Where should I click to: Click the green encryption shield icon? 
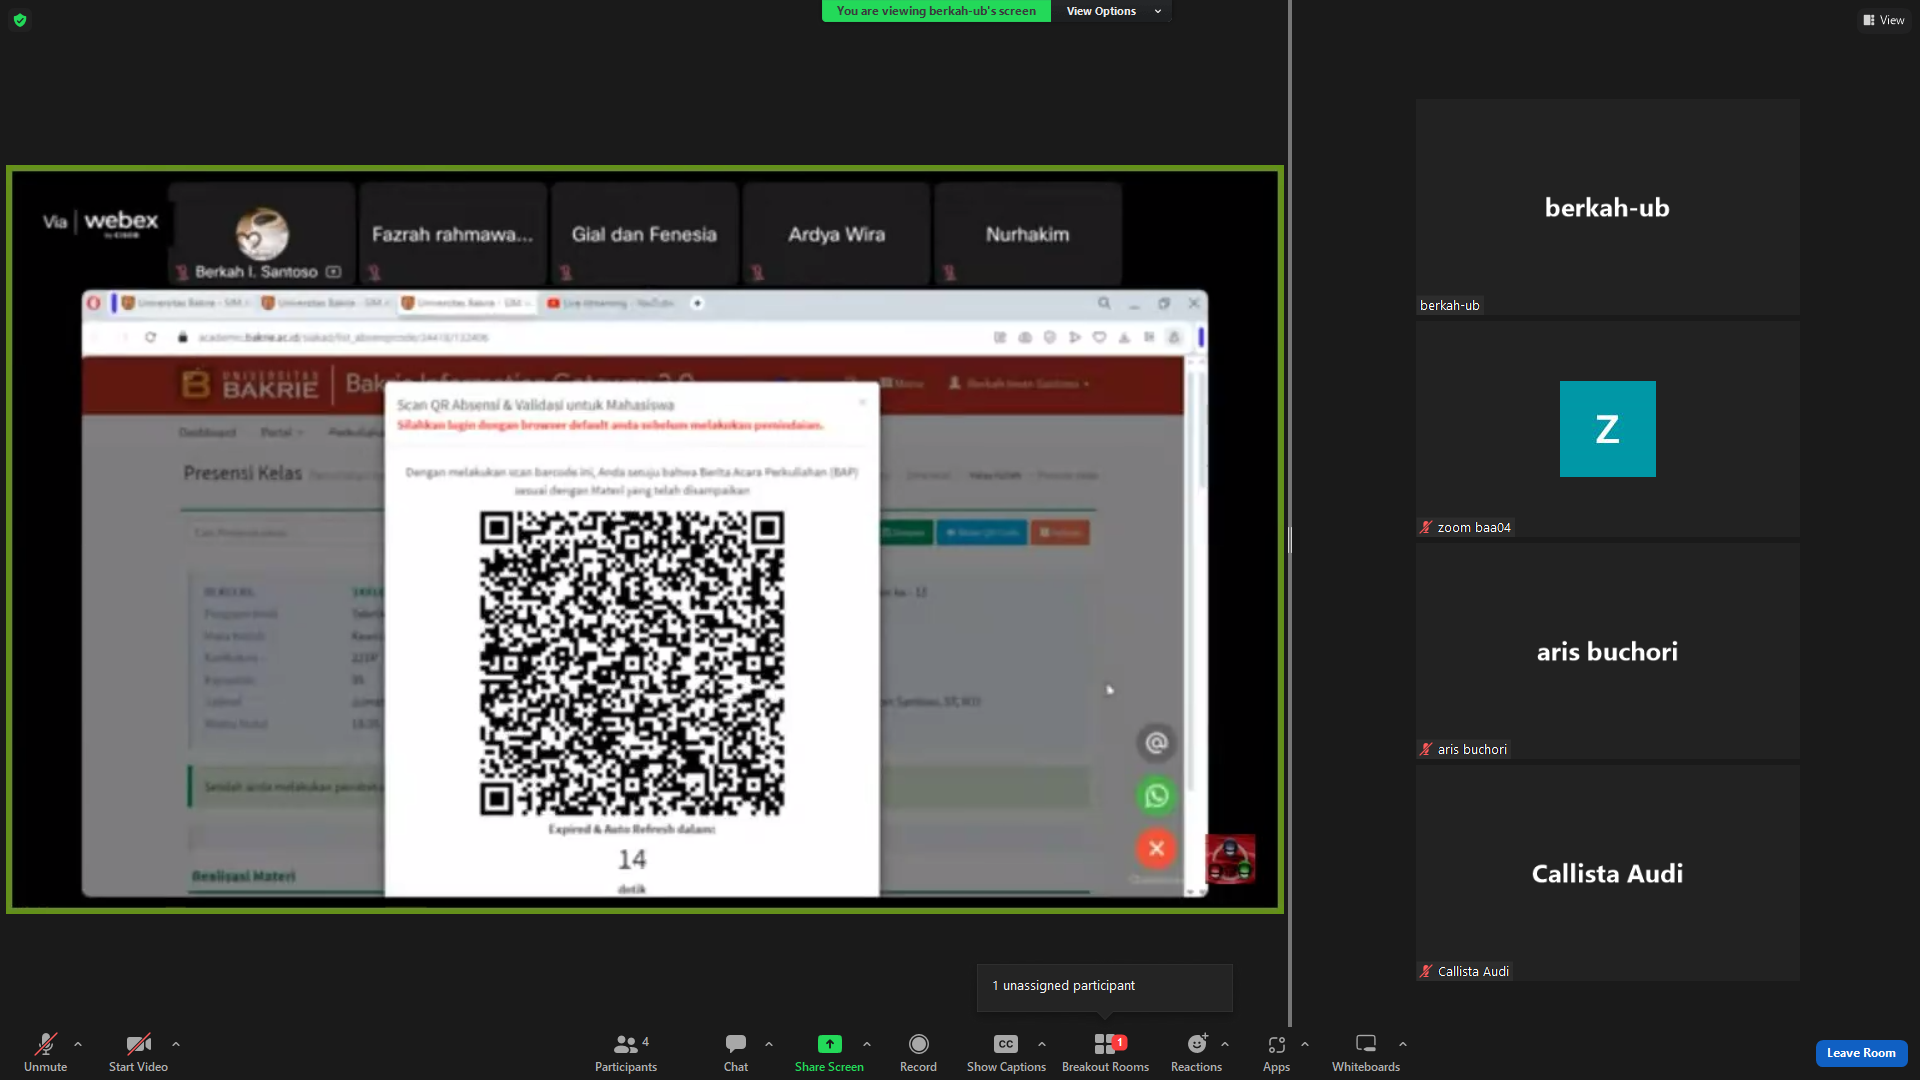pyautogui.click(x=20, y=20)
